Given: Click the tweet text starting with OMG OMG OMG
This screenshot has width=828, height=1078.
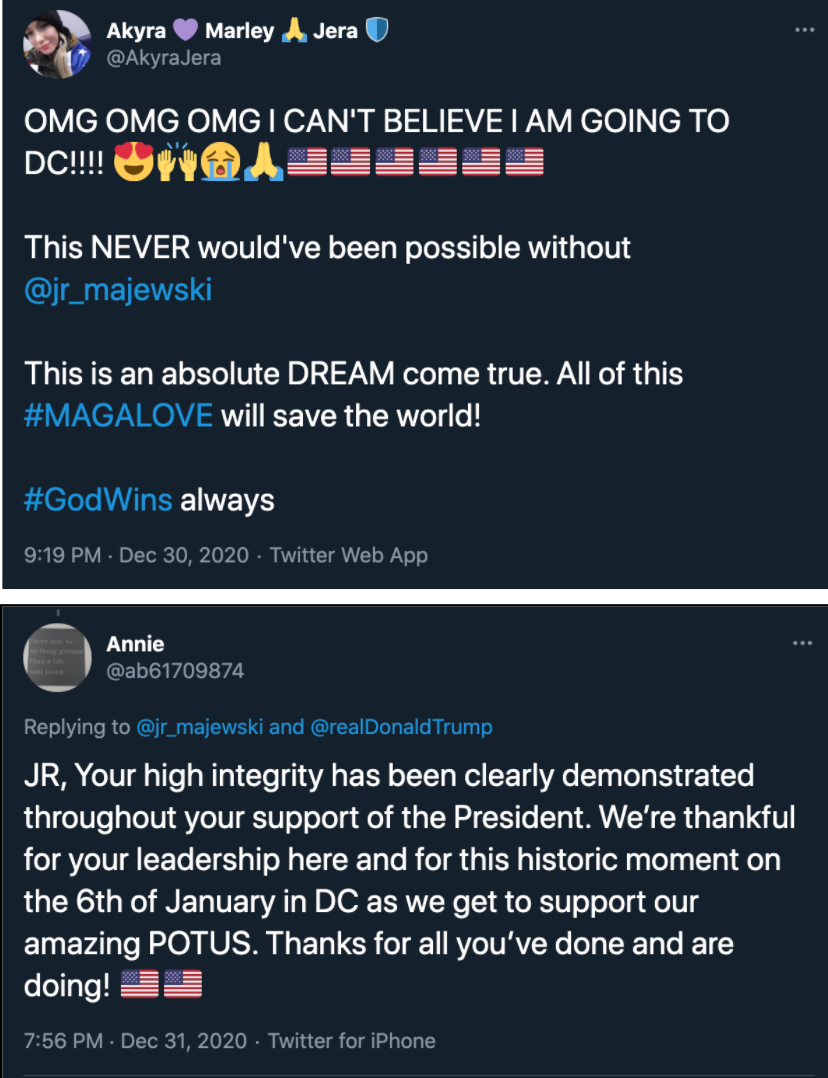Looking at the screenshot, I should (376, 123).
